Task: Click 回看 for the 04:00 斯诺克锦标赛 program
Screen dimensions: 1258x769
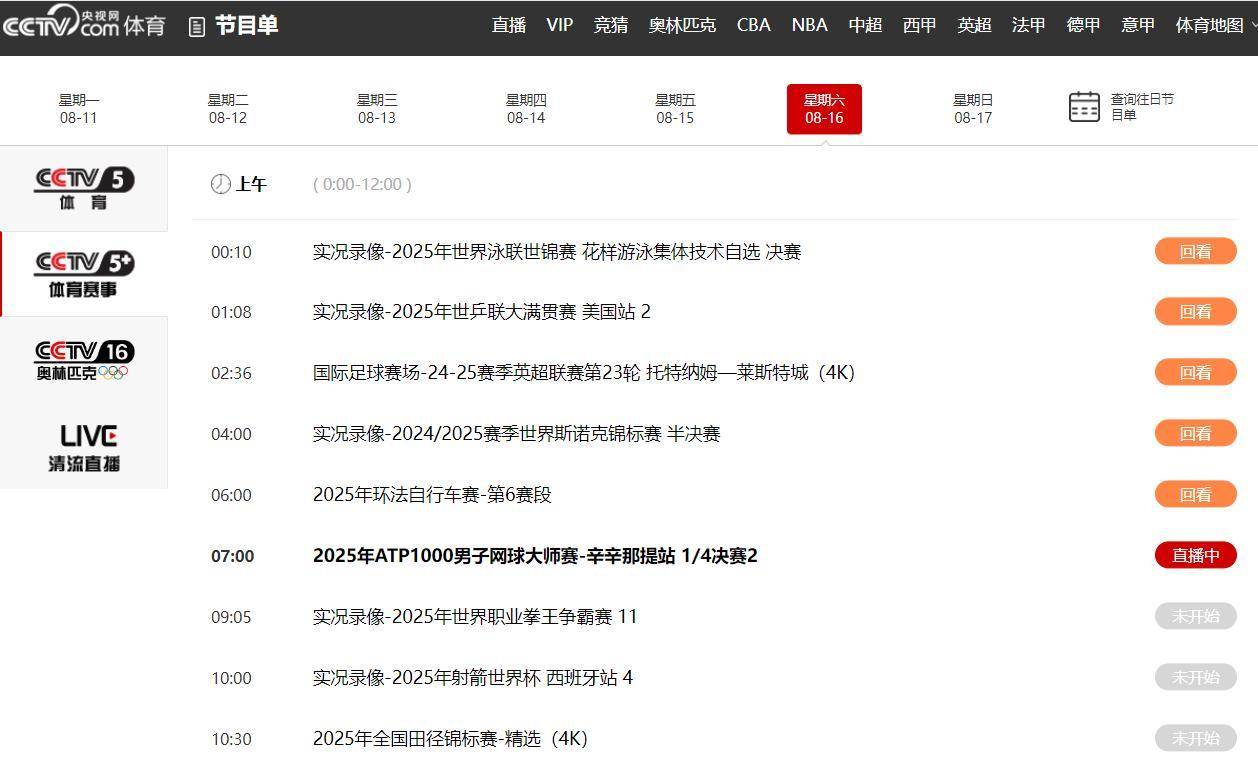Action: click(x=1196, y=433)
